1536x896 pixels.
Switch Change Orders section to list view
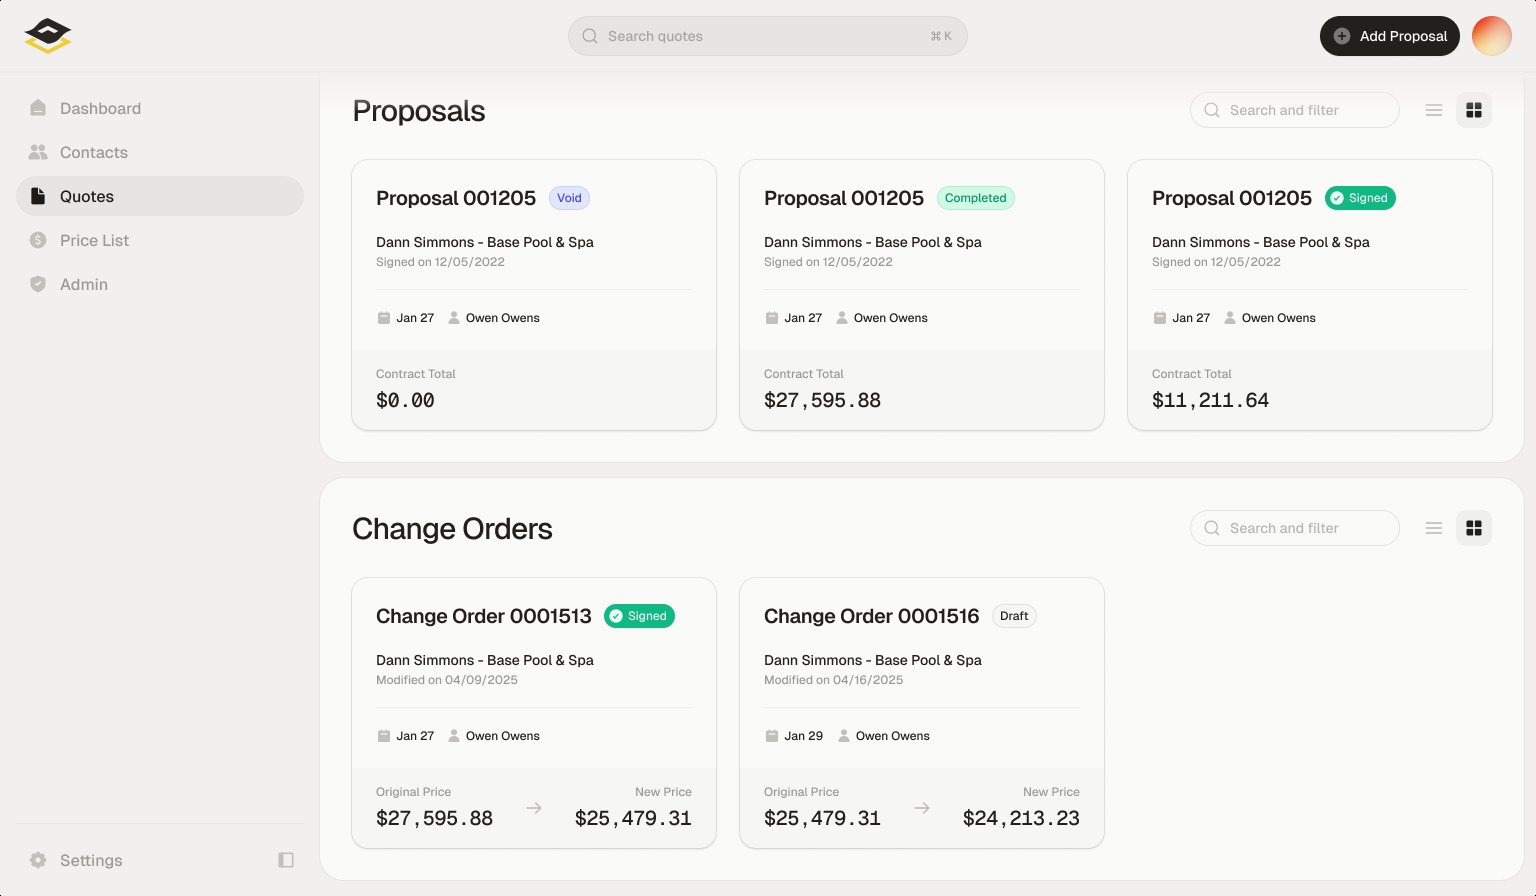(1434, 528)
